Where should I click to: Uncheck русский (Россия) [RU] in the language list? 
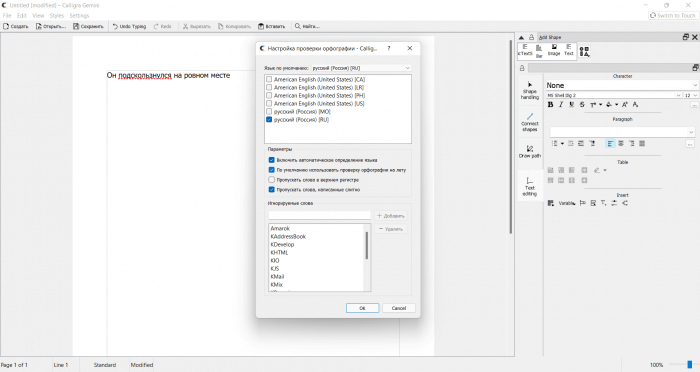click(x=269, y=120)
